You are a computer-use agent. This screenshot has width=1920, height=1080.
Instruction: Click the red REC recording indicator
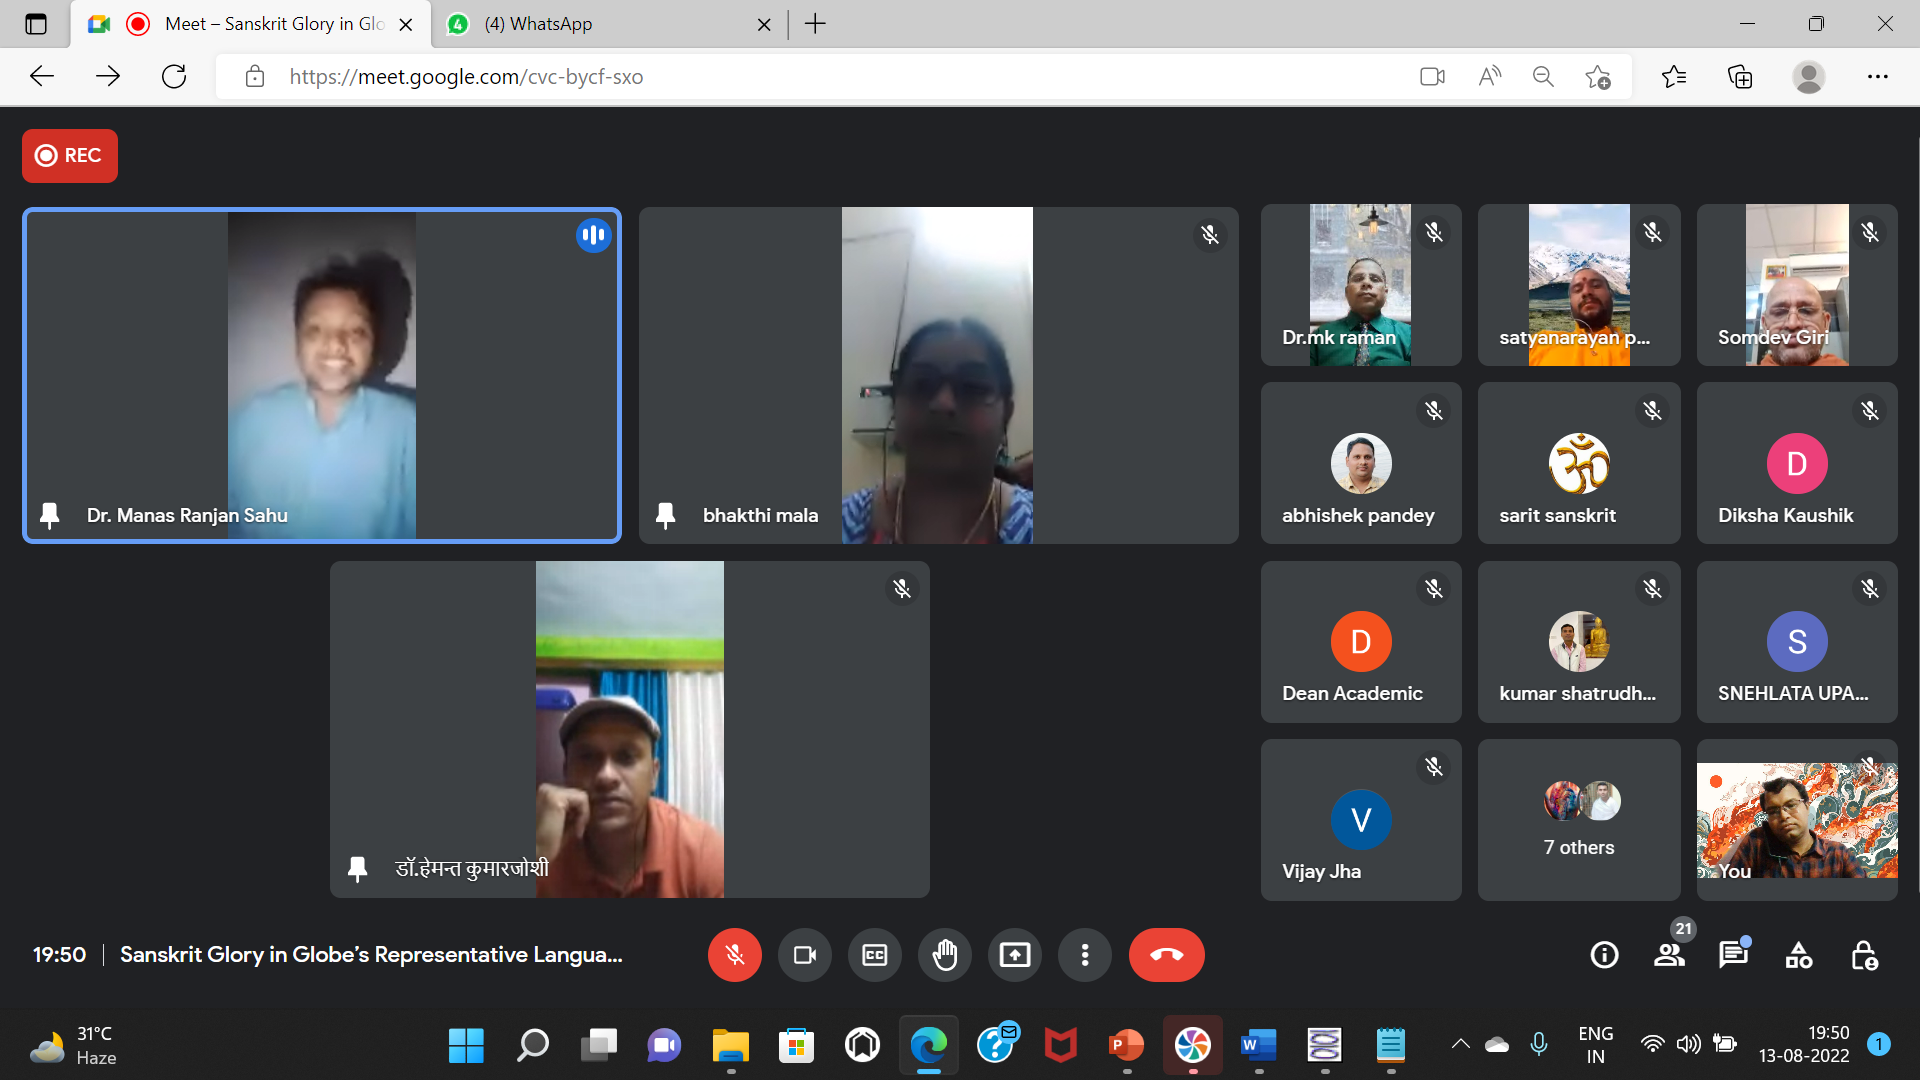[x=69, y=156]
